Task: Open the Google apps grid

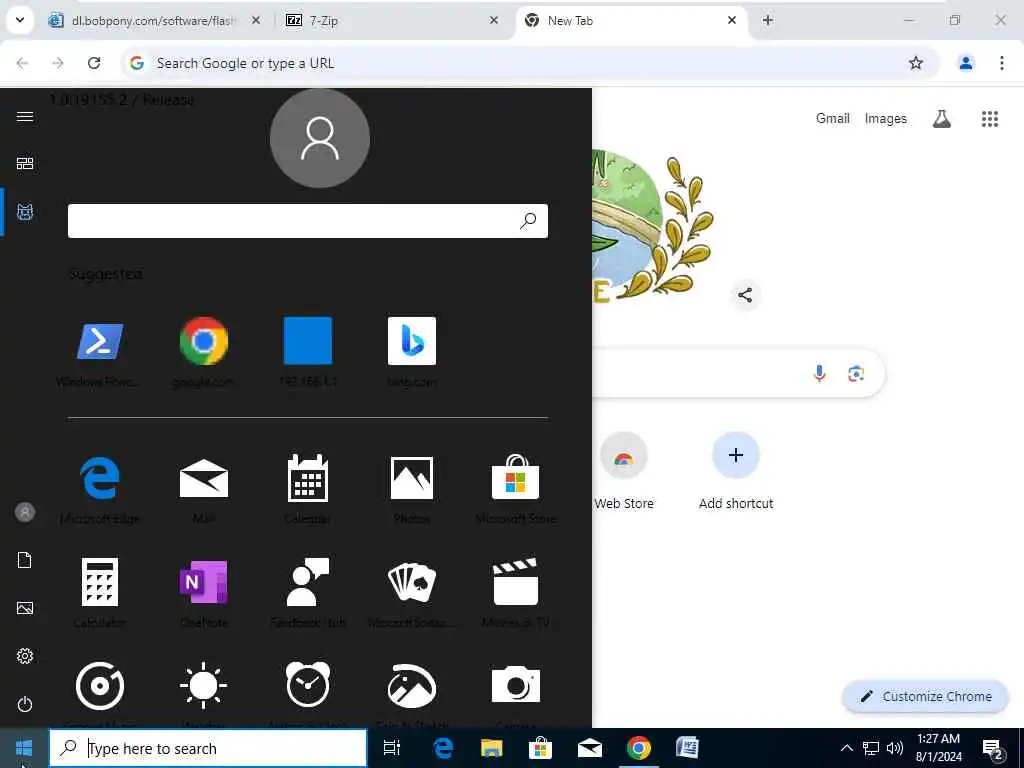Action: point(990,118)
